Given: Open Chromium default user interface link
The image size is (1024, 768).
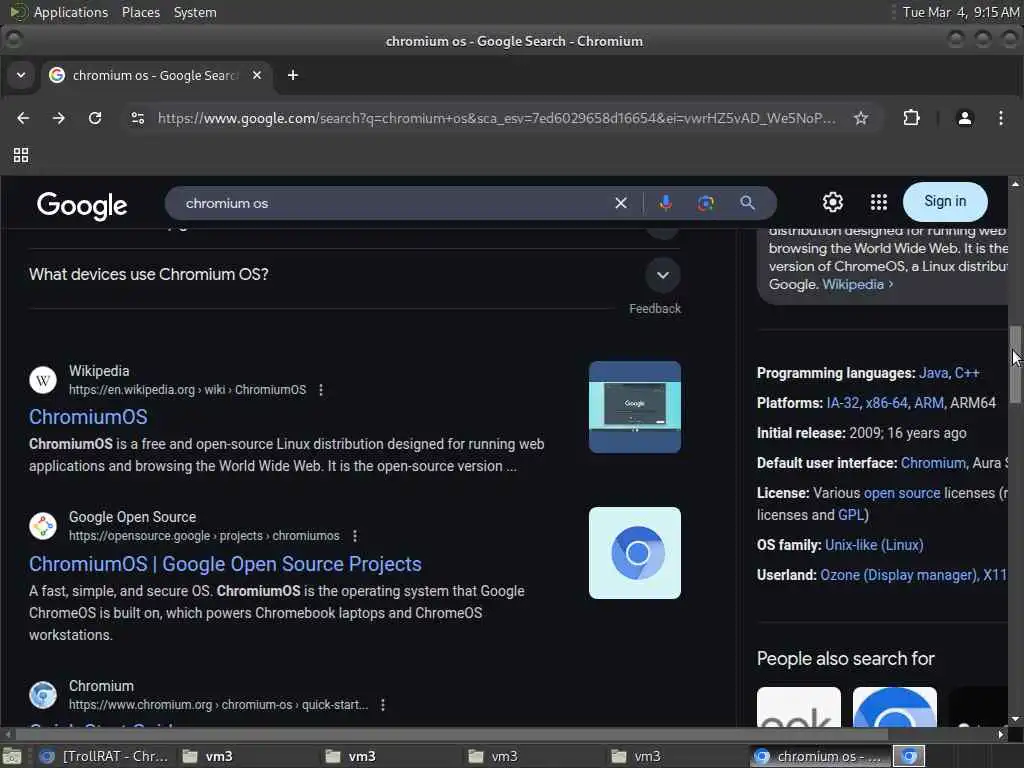Looking at the screenshot, I should 933,463.
